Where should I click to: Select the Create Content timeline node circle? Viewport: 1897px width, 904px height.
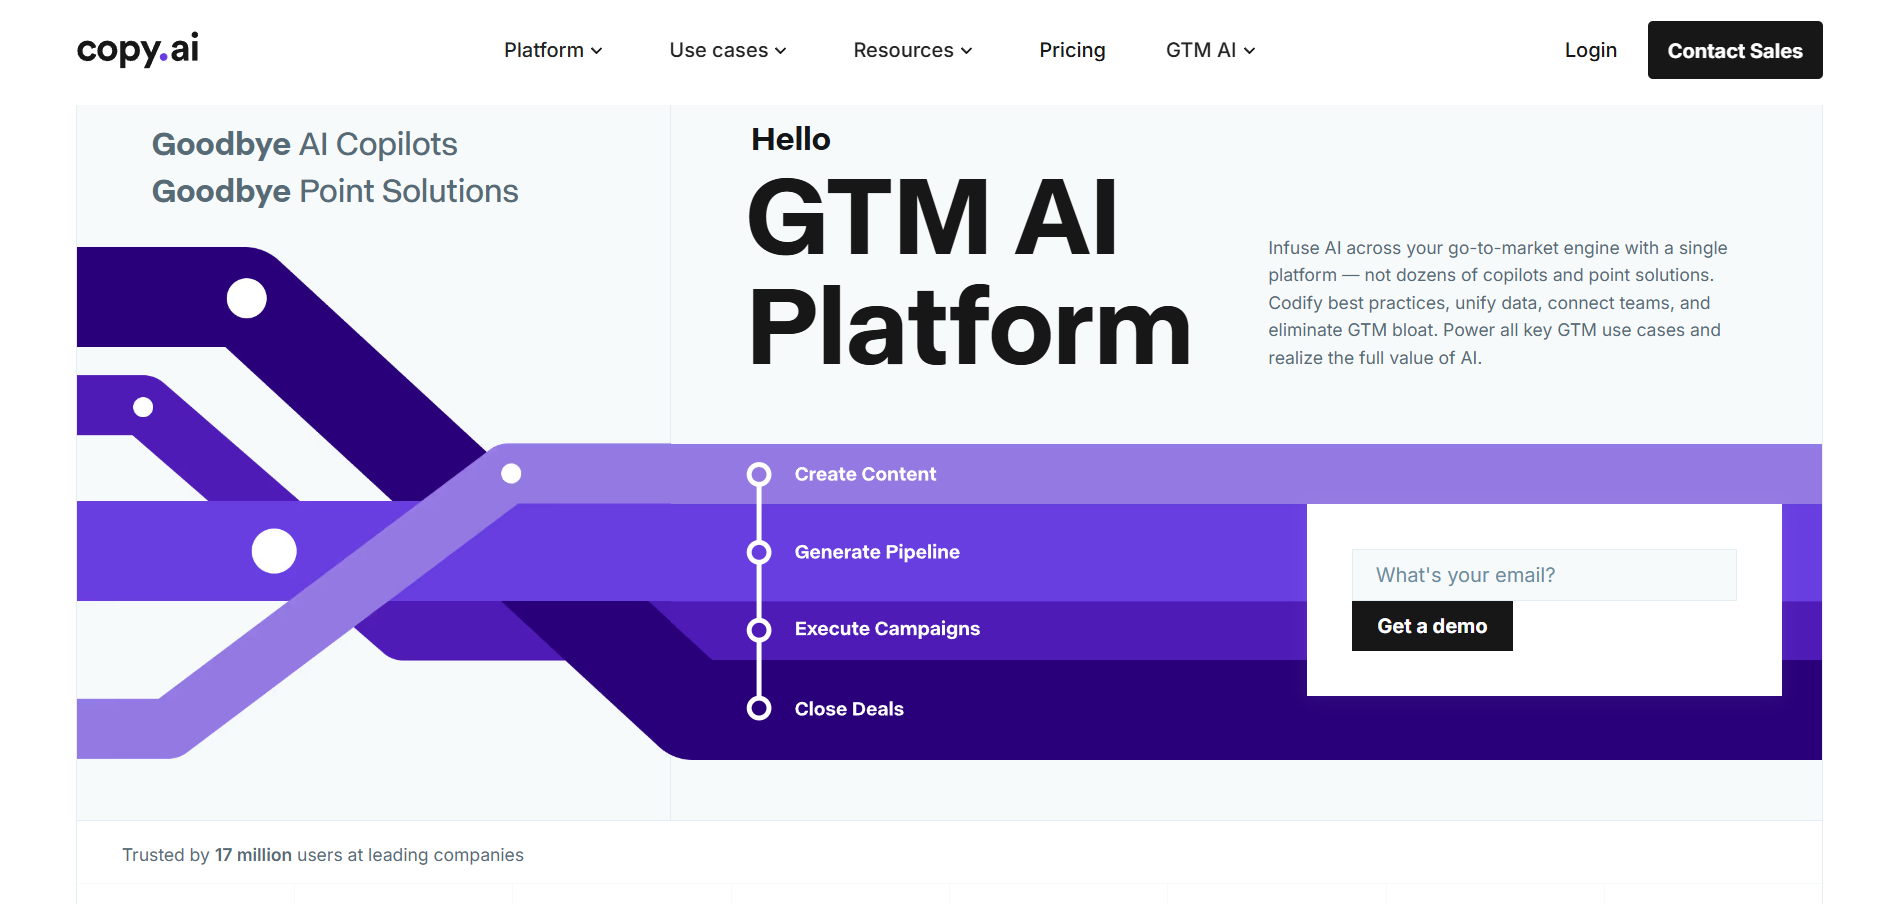click(x=760, y=474)
